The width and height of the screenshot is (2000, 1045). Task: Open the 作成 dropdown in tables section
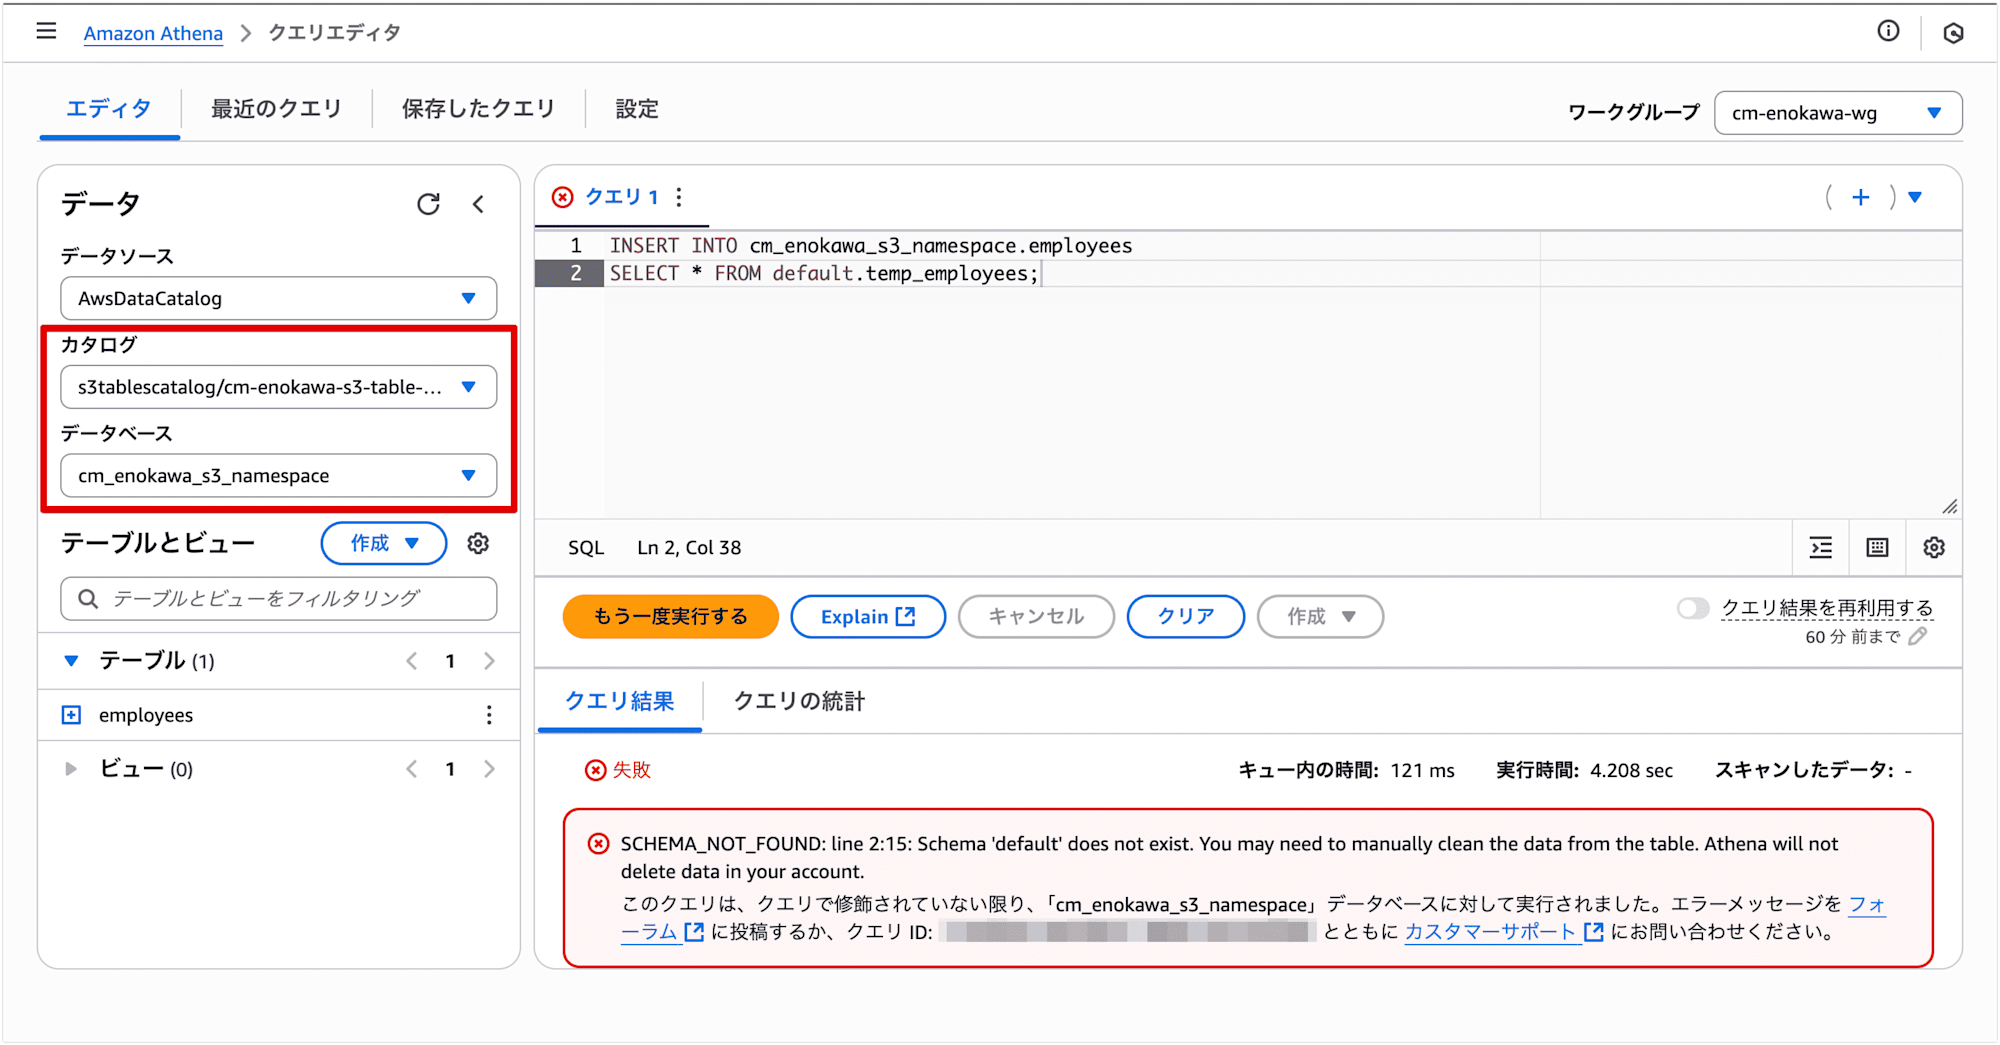[384, 543]
